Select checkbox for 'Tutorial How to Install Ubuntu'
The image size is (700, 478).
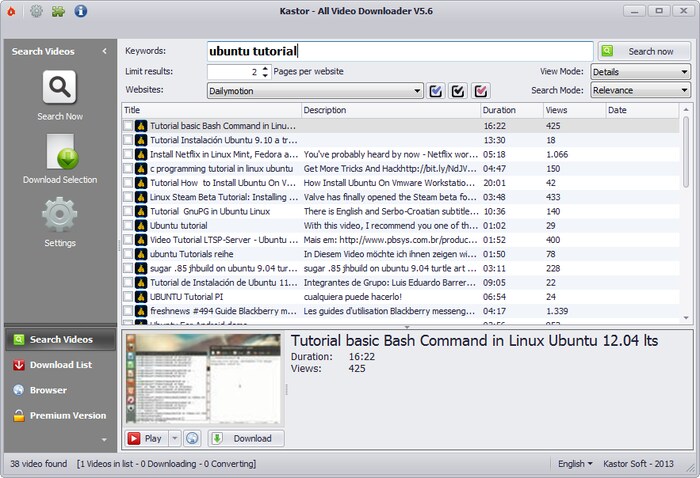click(x=129, y=183)
